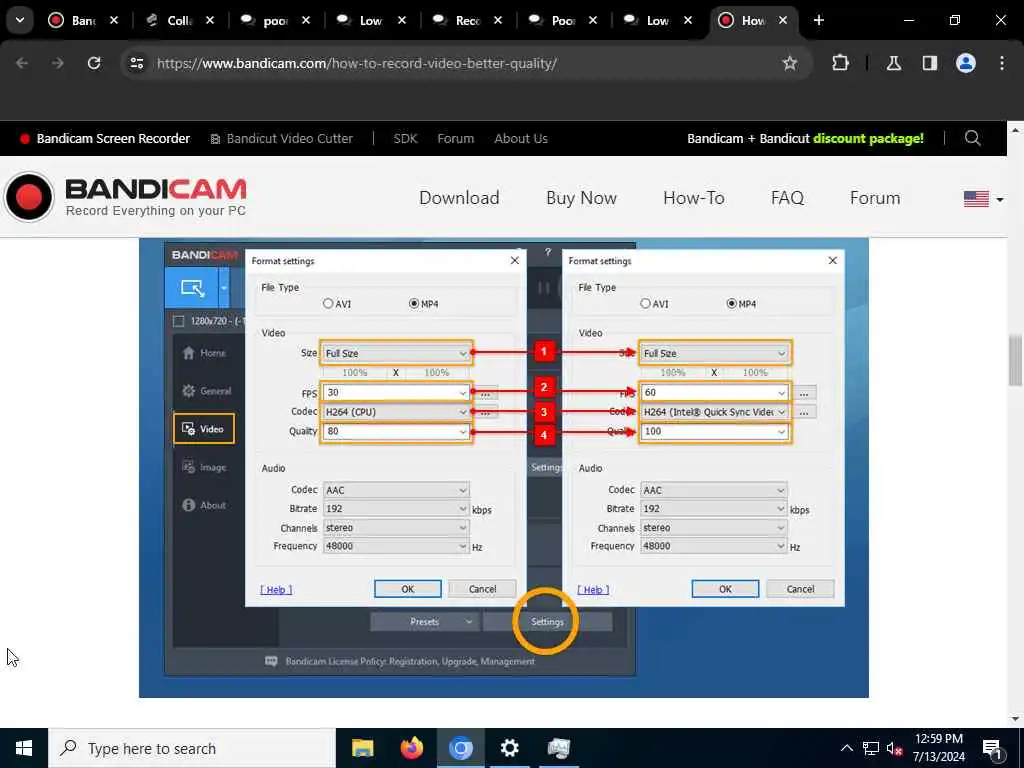Switch to Chrome in the taskbar
This screenshot has height=768, width=1024.
[x=460, y=748]
